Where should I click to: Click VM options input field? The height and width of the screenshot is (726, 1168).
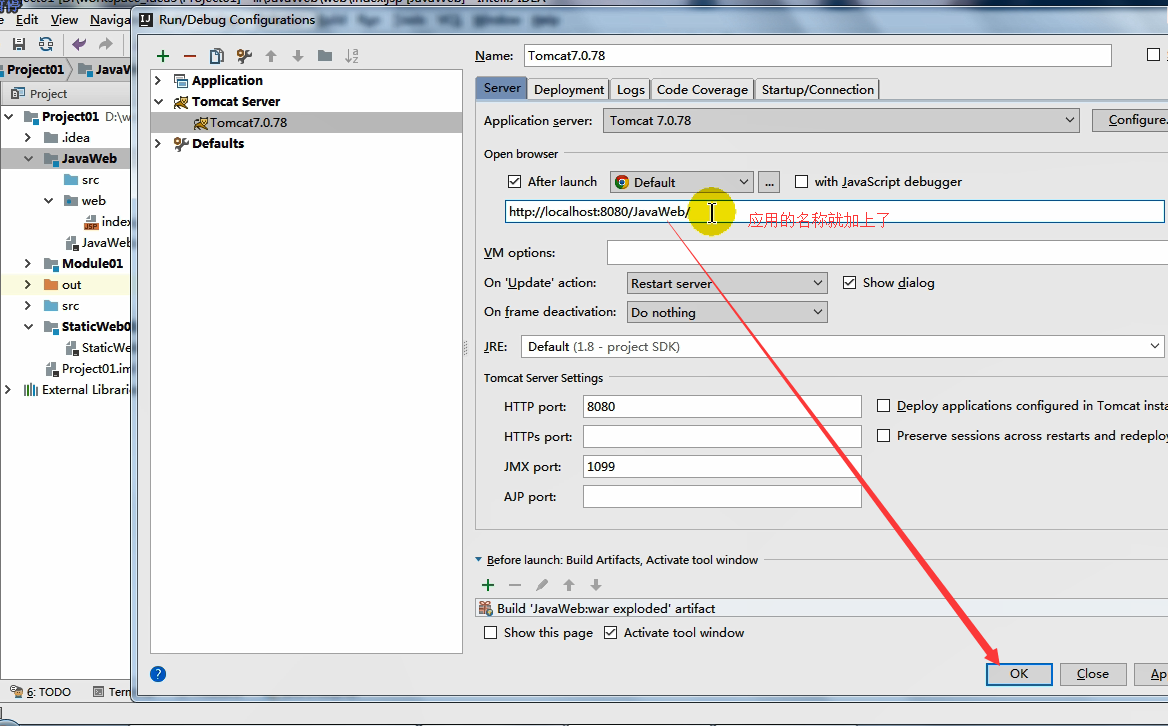tap(887, 252)
